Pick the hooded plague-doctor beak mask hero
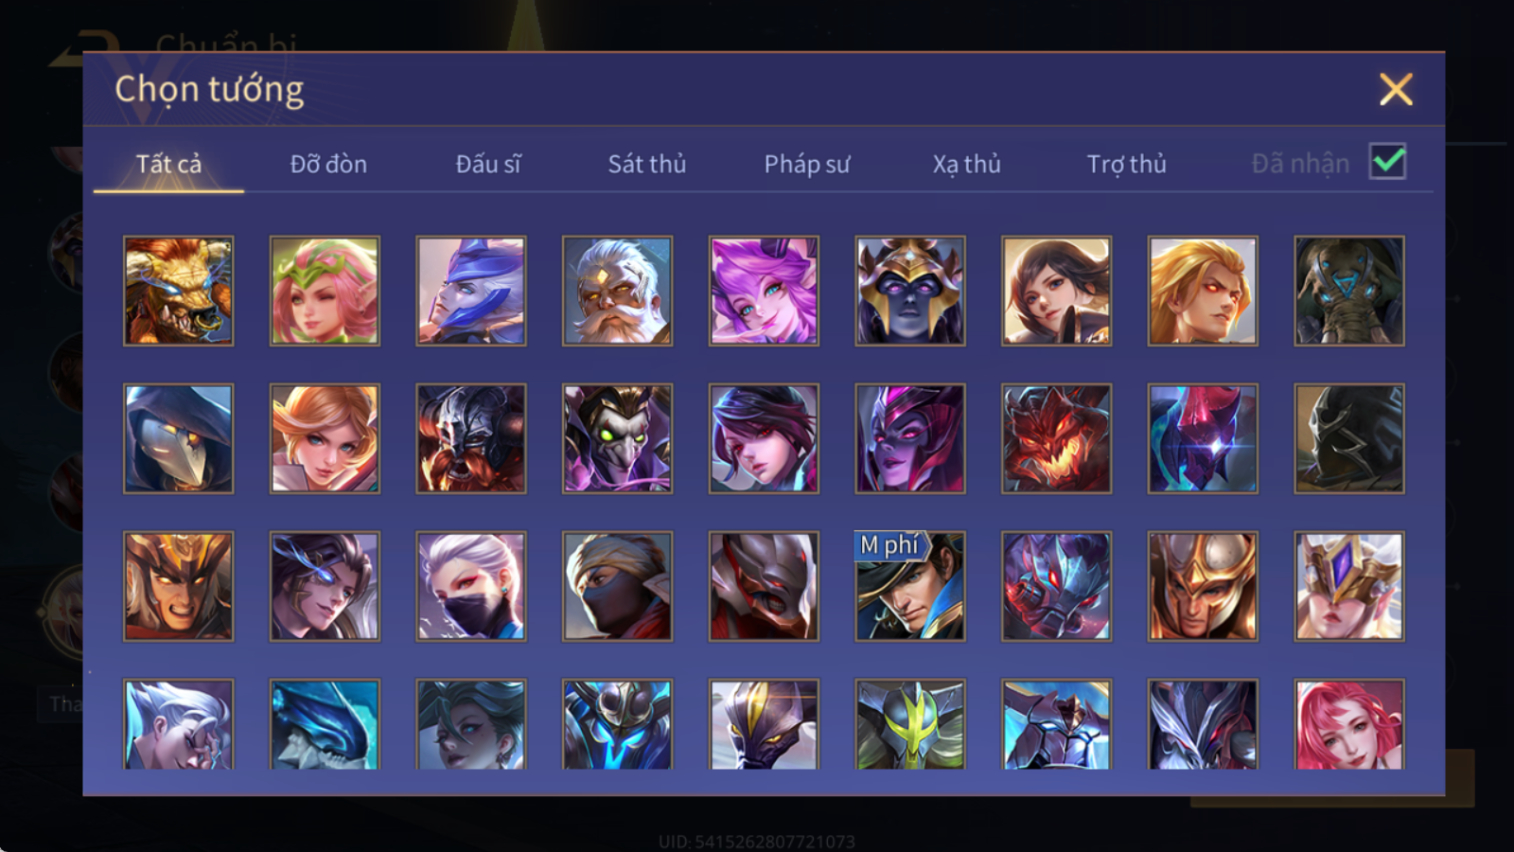Viewport: 1514px width, 852px height. coord(178,439)
